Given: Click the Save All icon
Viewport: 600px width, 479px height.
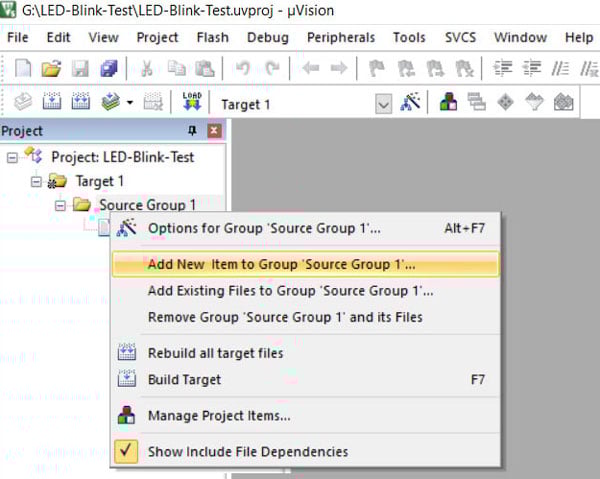Looking at the screenshot, I should point(109,68).
